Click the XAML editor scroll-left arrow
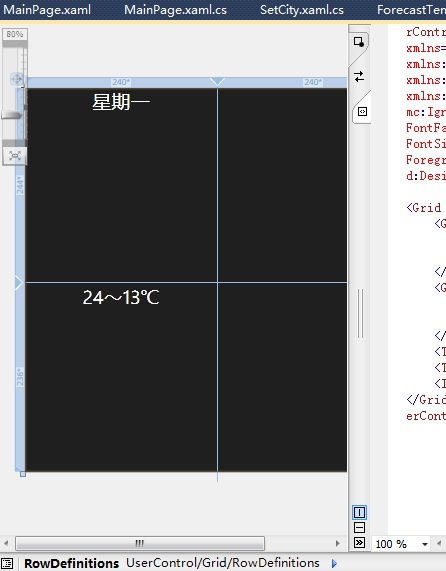Viewport: 446px width, 571px height. point(439,543)
